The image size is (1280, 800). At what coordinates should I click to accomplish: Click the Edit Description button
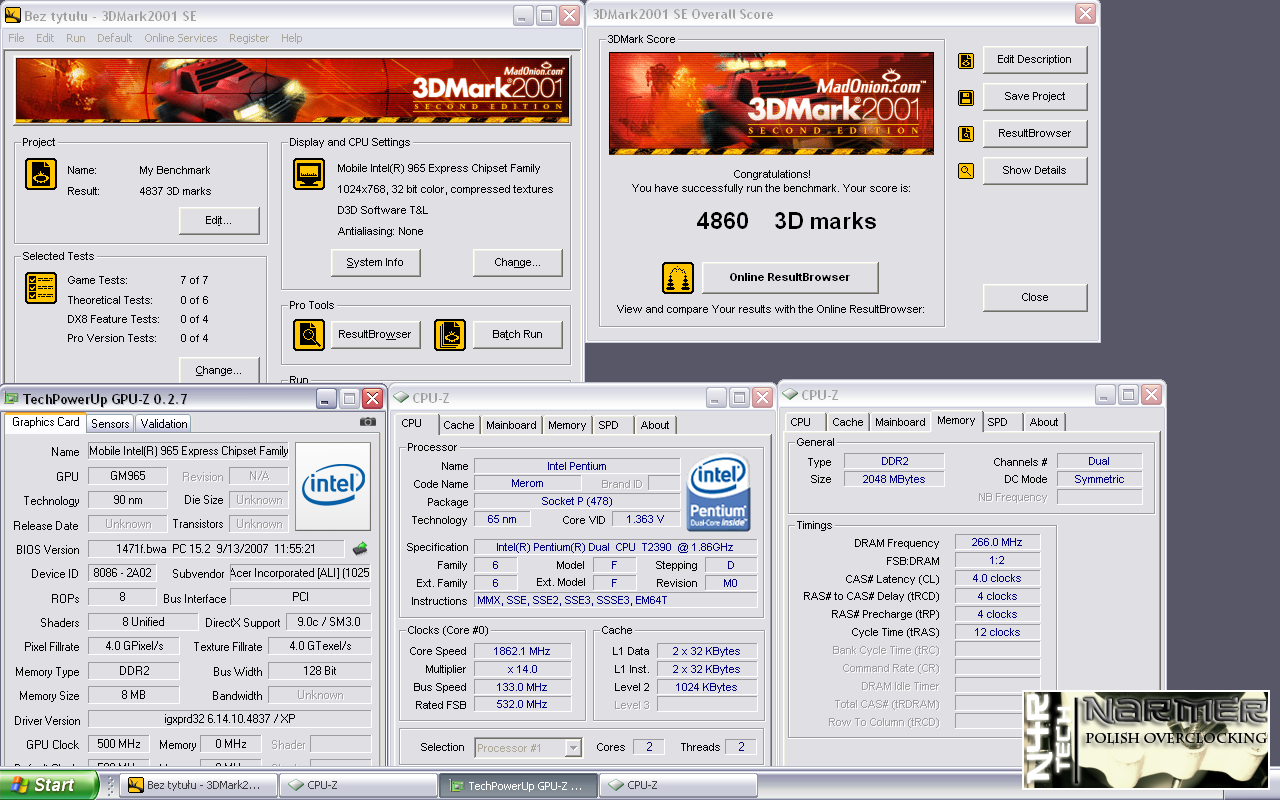(x=1034, y=59)
